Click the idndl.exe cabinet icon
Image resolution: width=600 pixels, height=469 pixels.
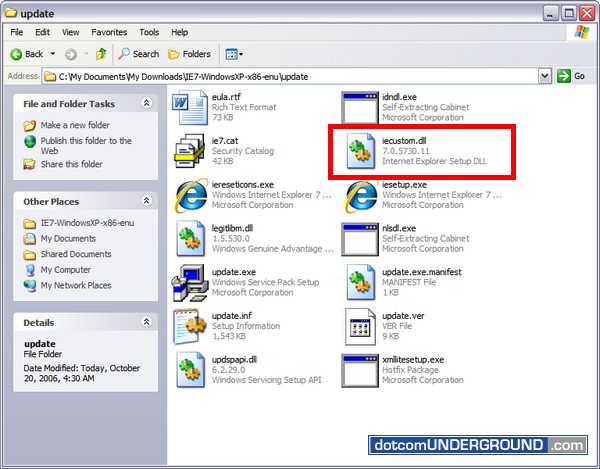(360, 107)
